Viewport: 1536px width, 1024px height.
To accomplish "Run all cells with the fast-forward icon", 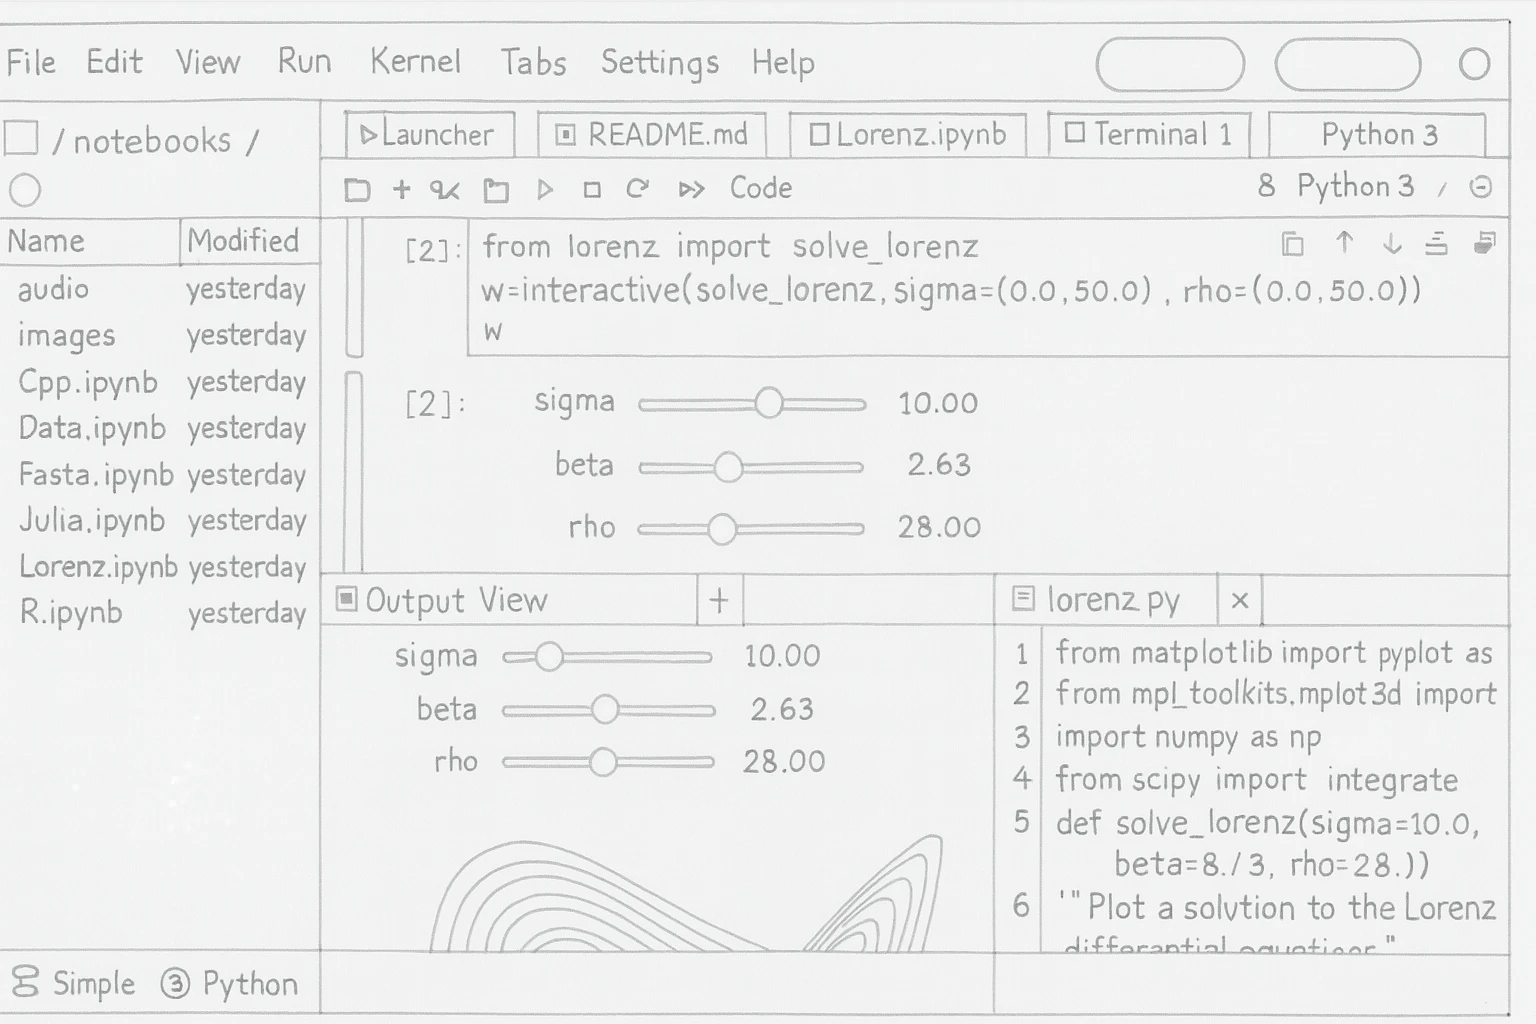I will [x=692, y=188].
